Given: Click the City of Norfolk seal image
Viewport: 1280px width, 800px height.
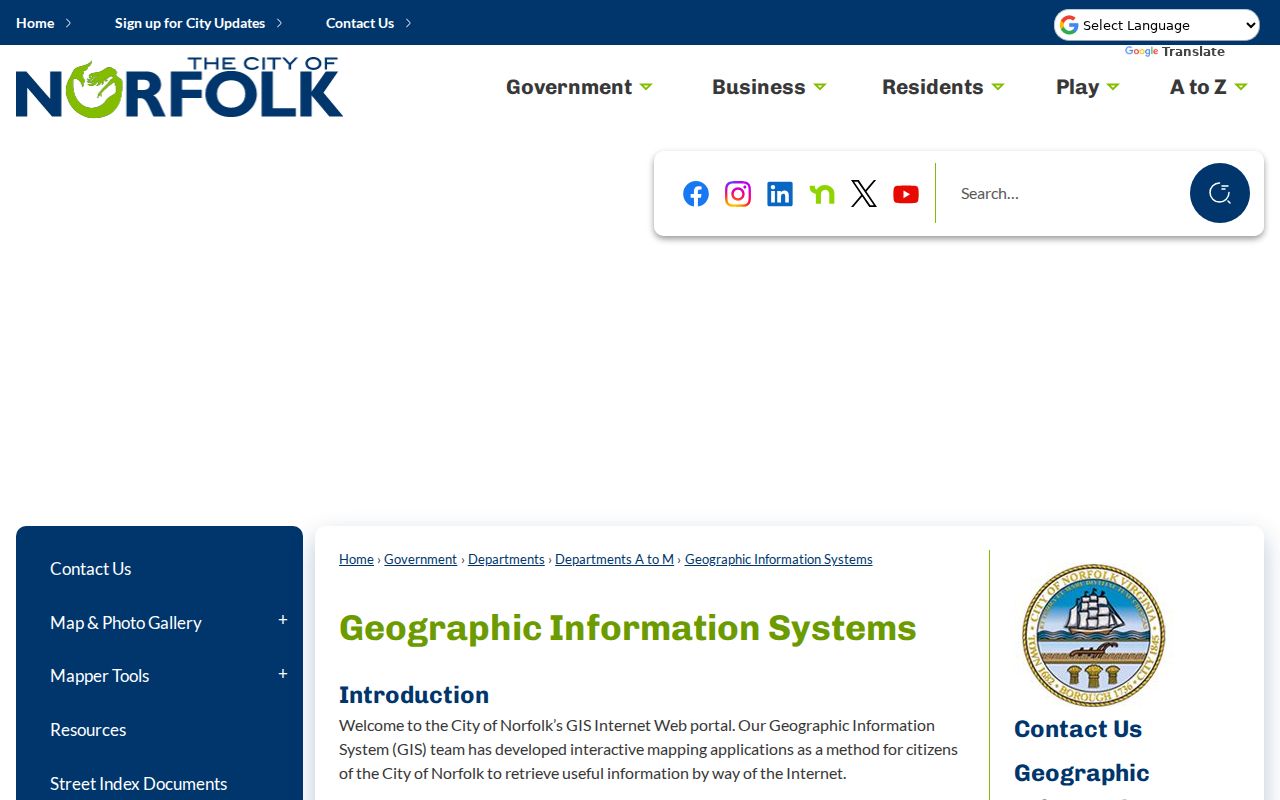Looking at the screenshot, I should (x=1093, y=635).
